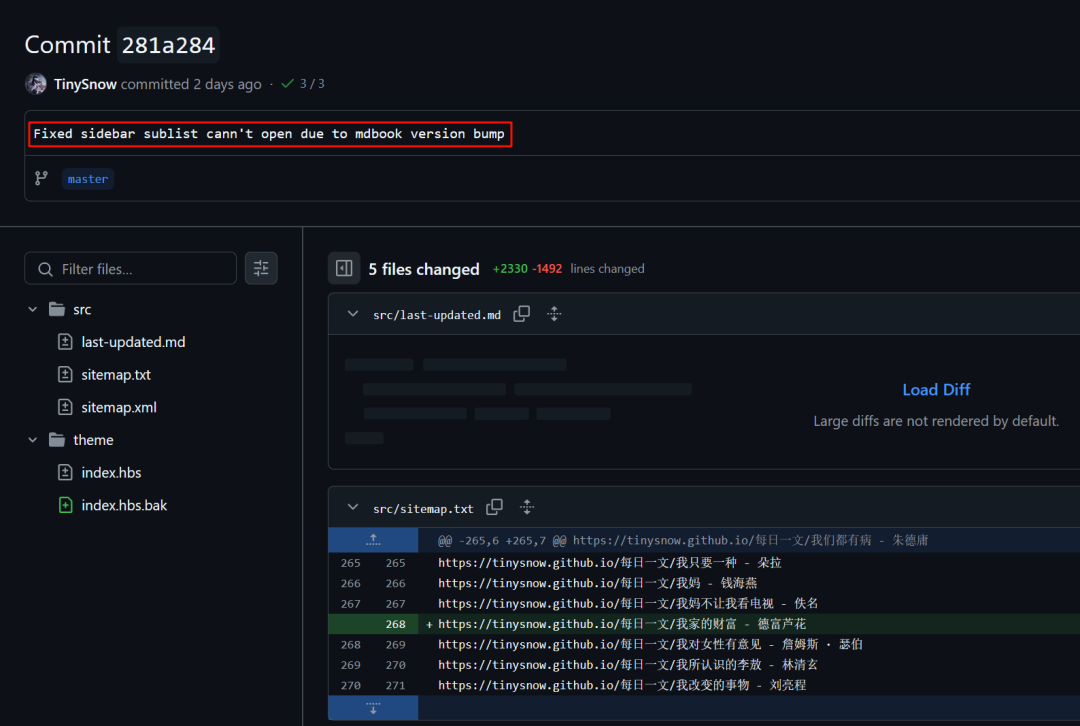Select sitemap.xml in the file tree
The image size is (1080, 726).
point(118,407)
